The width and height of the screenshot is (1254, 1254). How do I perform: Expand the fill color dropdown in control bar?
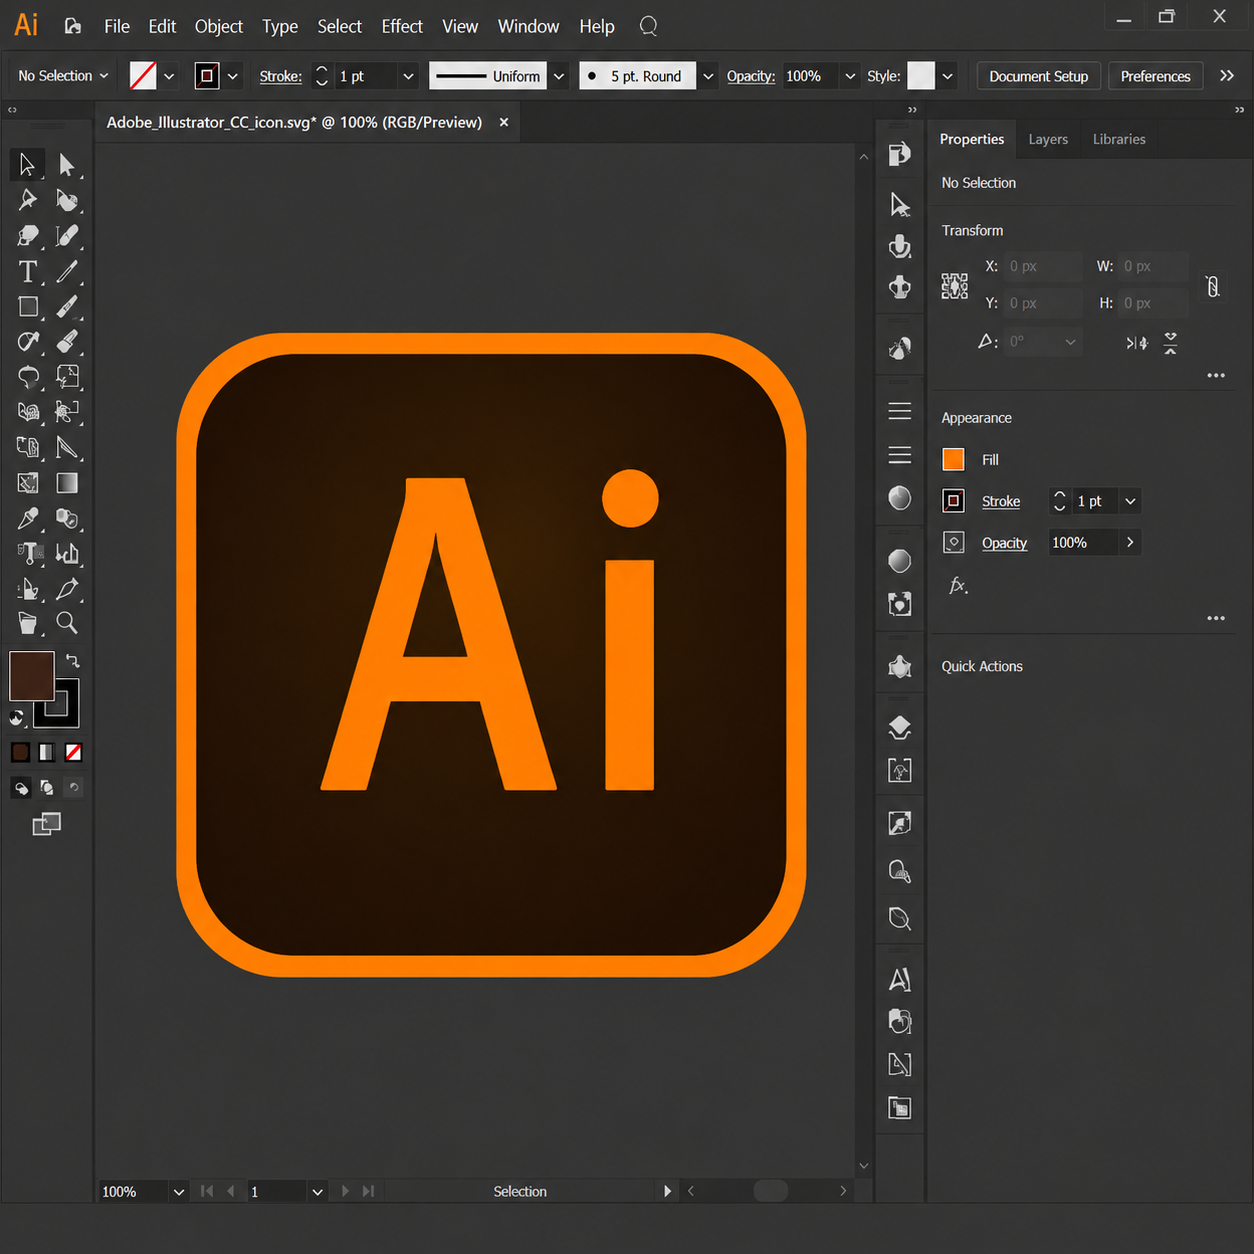(x=169, y=76)
